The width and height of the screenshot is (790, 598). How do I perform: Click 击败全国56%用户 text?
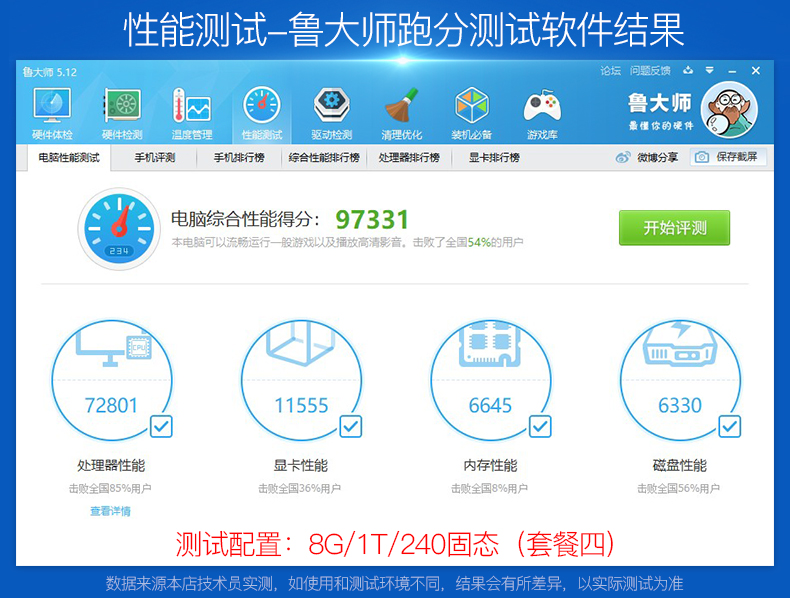(x=679, y=488)
